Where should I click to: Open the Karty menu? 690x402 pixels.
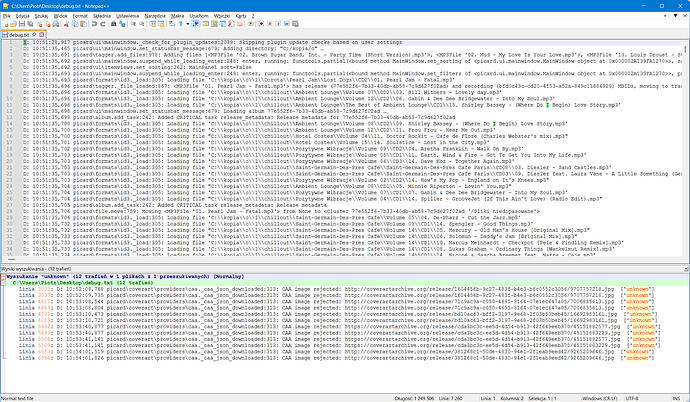[x=241, y=16]
